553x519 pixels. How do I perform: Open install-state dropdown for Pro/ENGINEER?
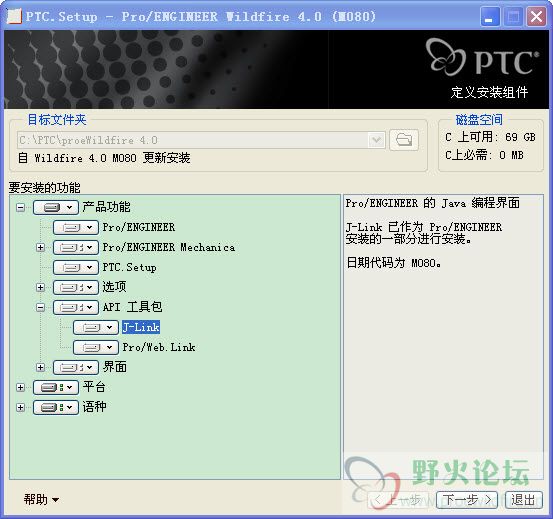point(76,227)
